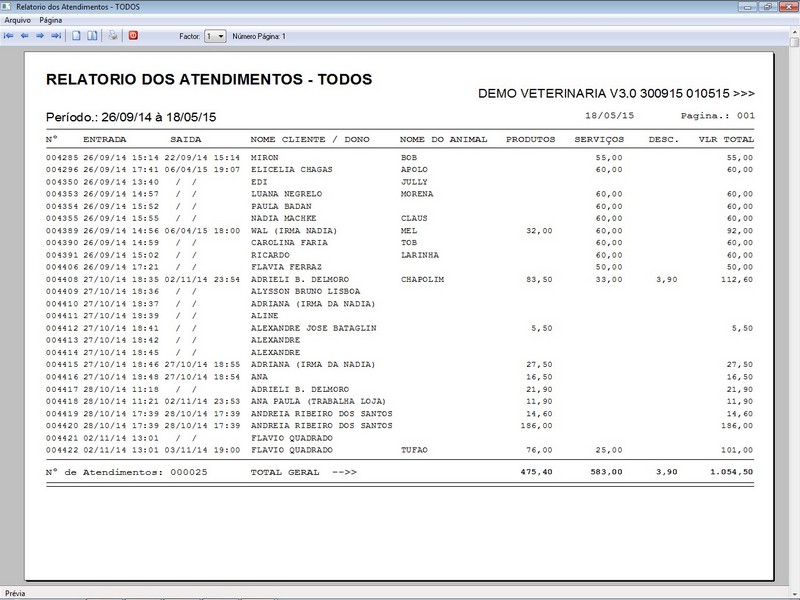This screenshot has height=600, width=800.
Task: Go to the previous page arrow
Action: (24, 36)
